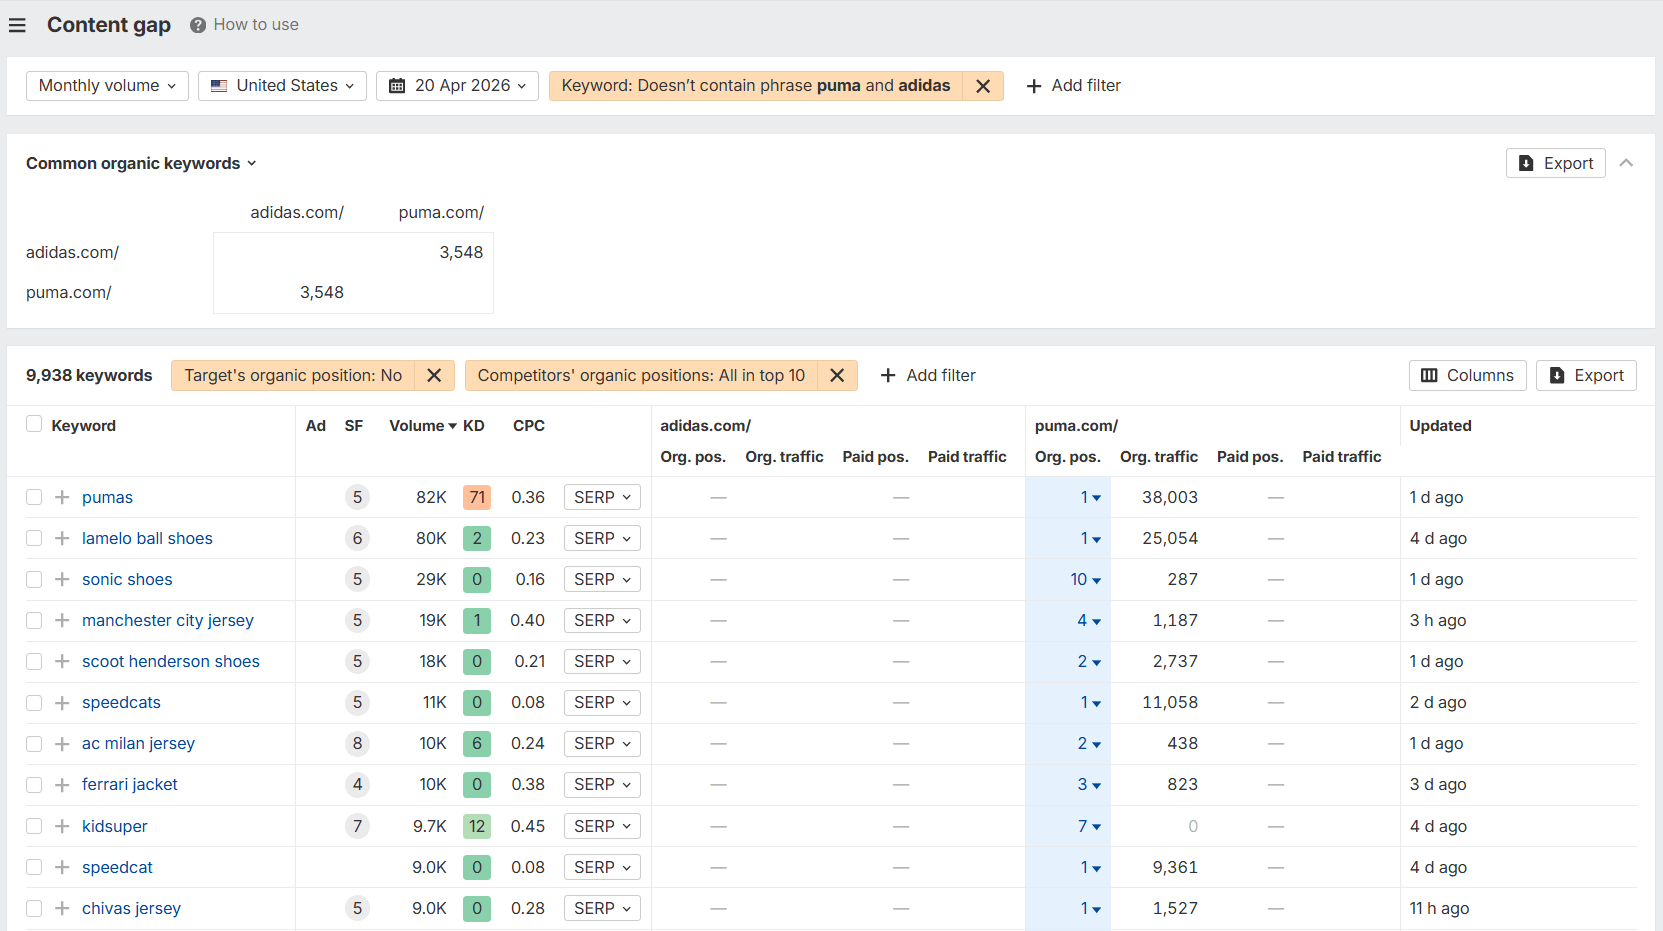Click the KD 6 badge for ac milan jersey
This screenshot has width=1663, height=931.
point(477,743)
